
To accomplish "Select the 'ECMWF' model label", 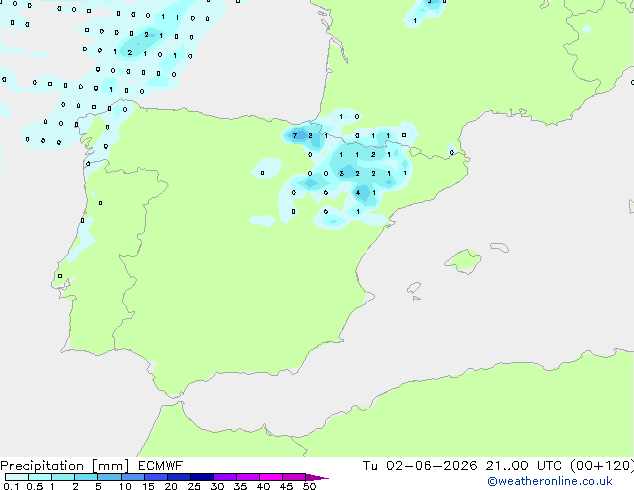I will (160, 466).
